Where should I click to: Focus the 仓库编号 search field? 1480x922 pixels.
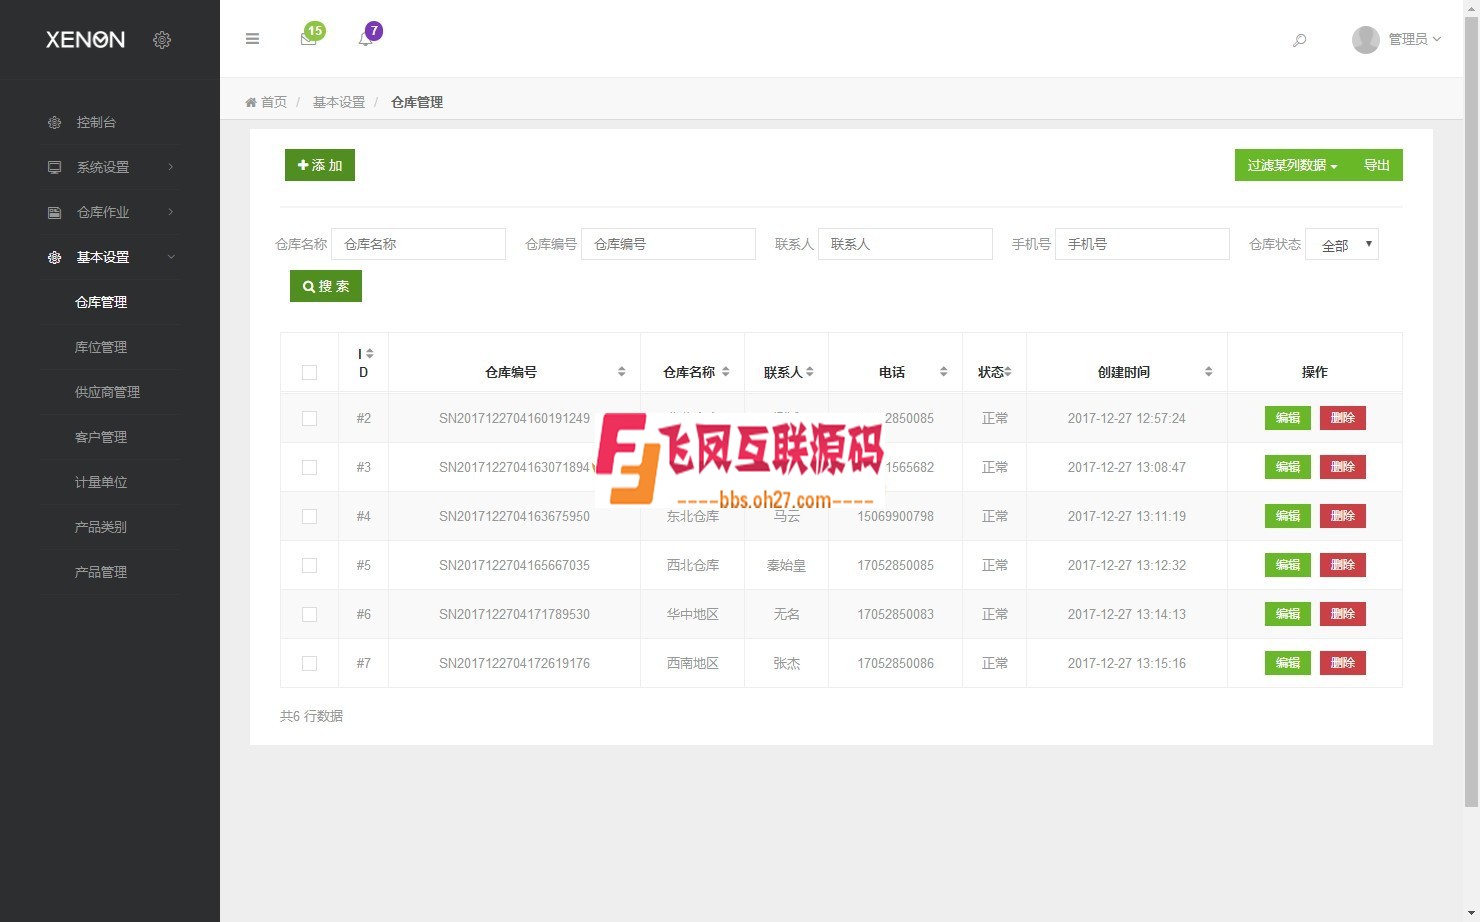668,244
